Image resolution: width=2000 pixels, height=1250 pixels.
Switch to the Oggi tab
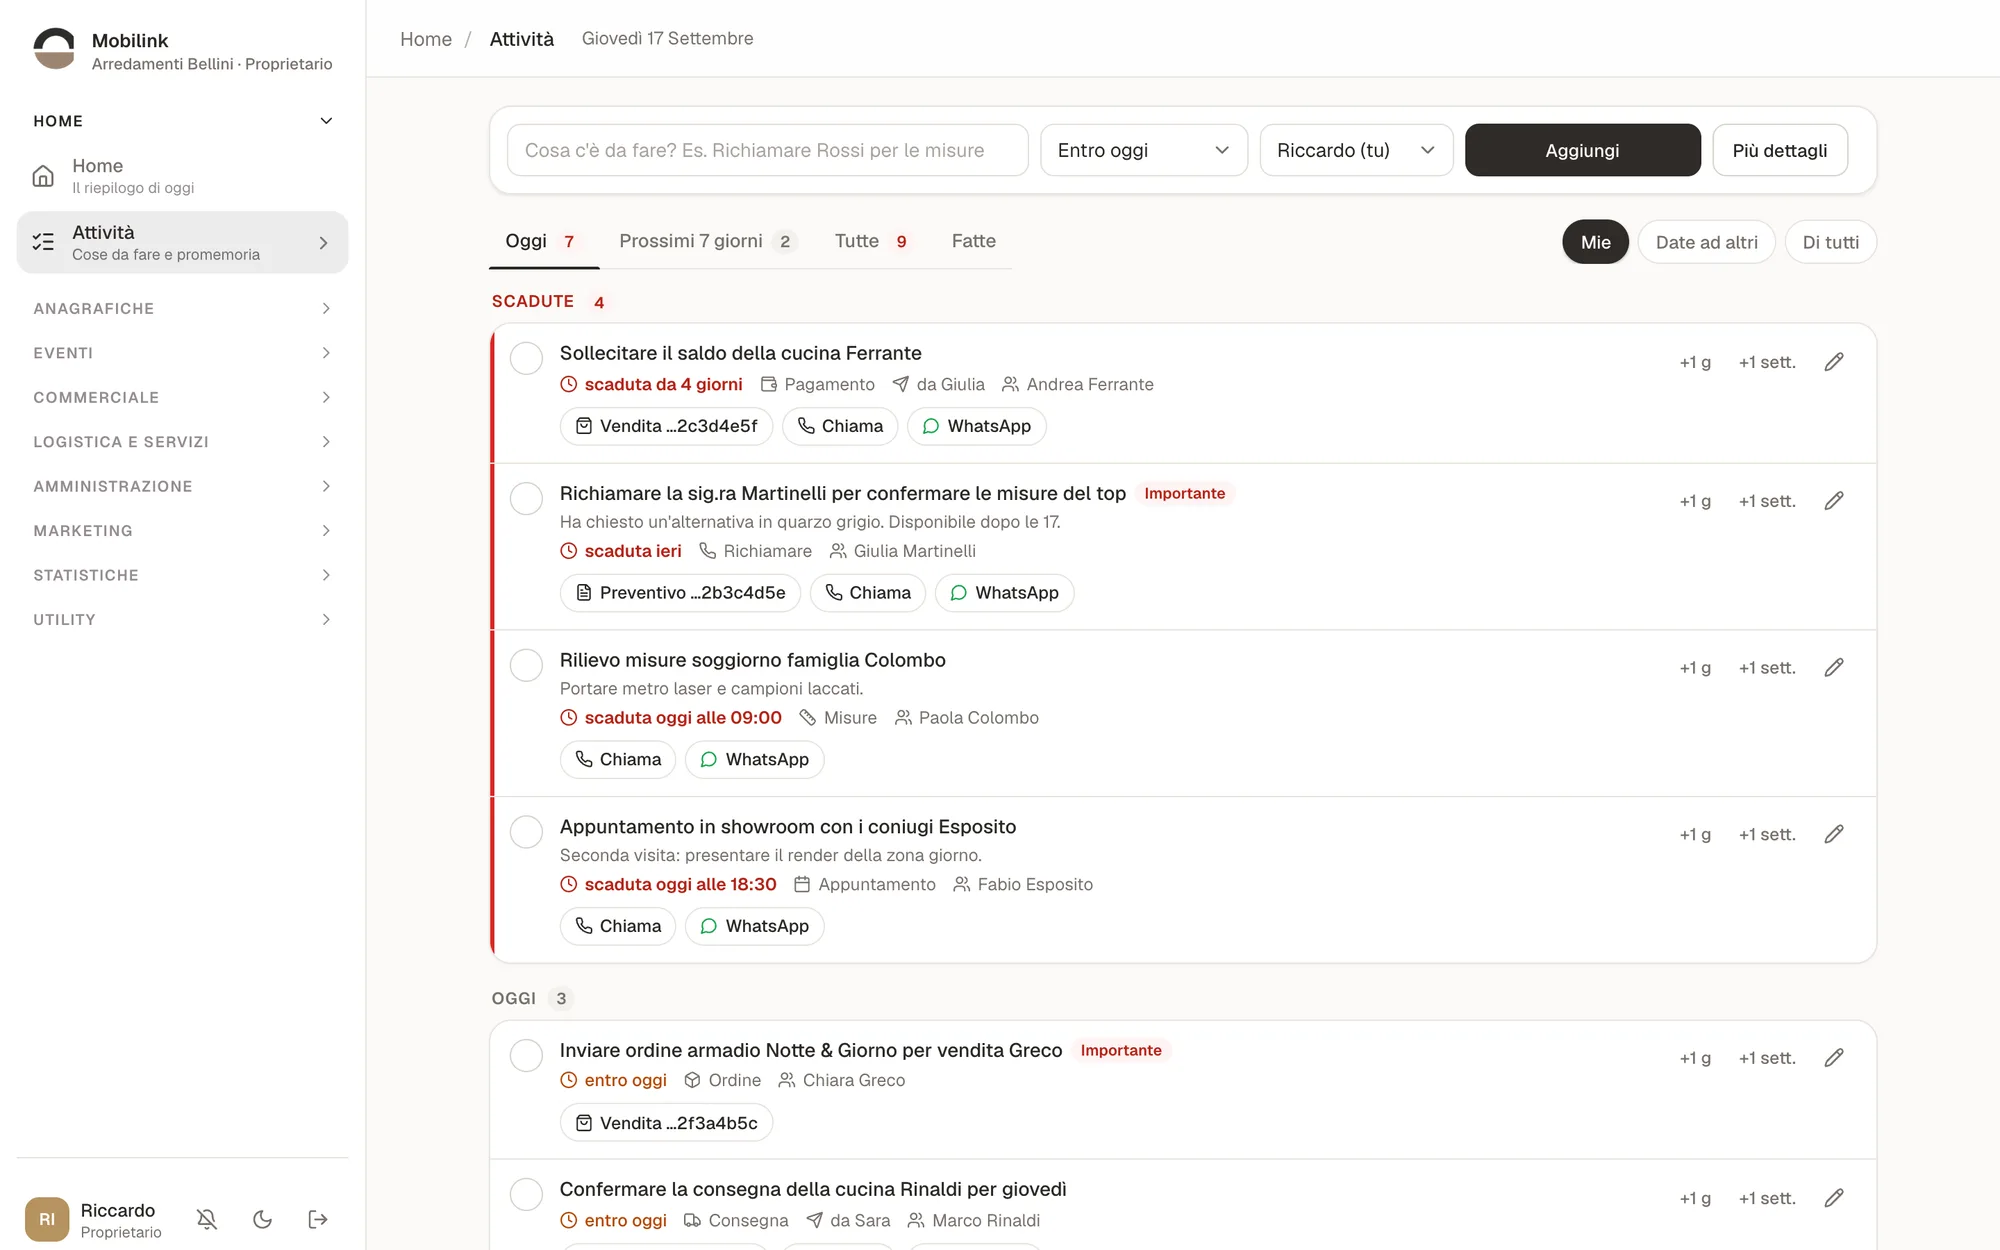(543, 242)
